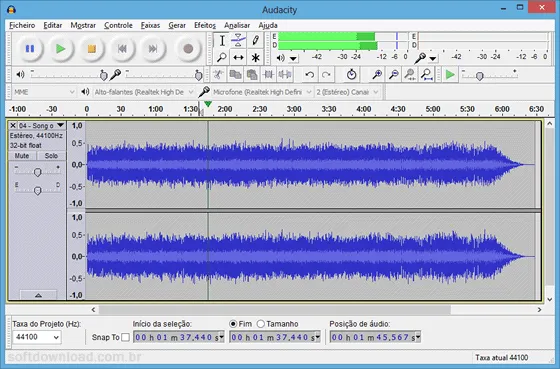Open the Ficheiro menu
Image resolution: width=560 pixels, height=369 pixels.
22,25
